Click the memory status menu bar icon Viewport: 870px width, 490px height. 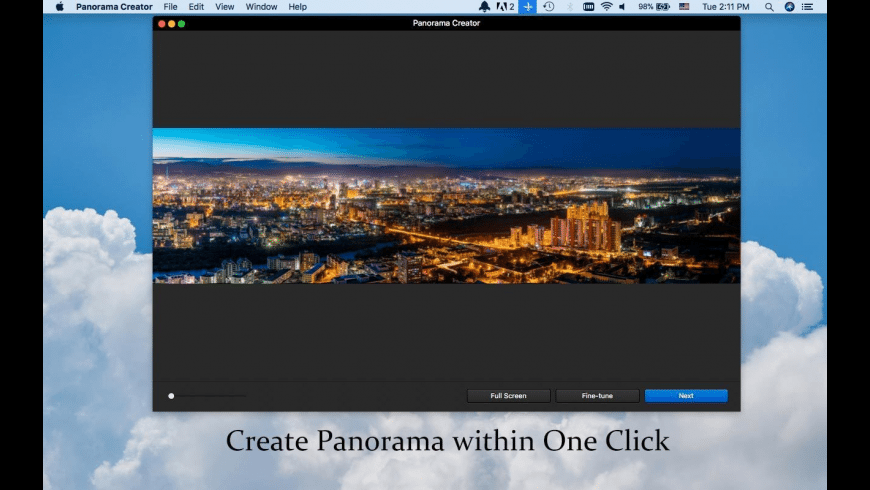tap(589, 7)
